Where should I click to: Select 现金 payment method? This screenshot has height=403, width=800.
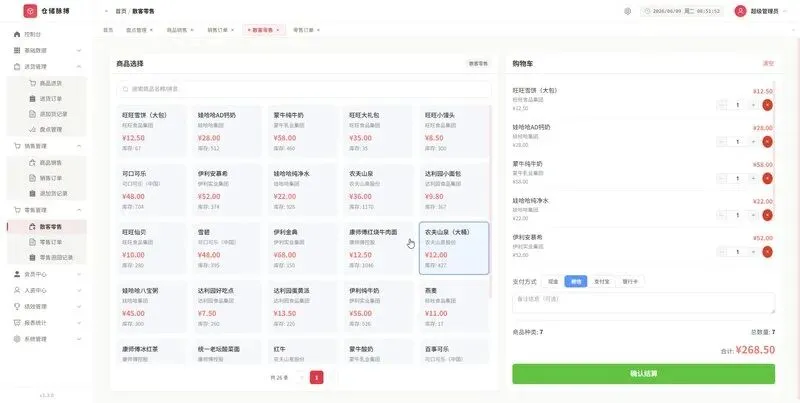(x=553, y=282)
